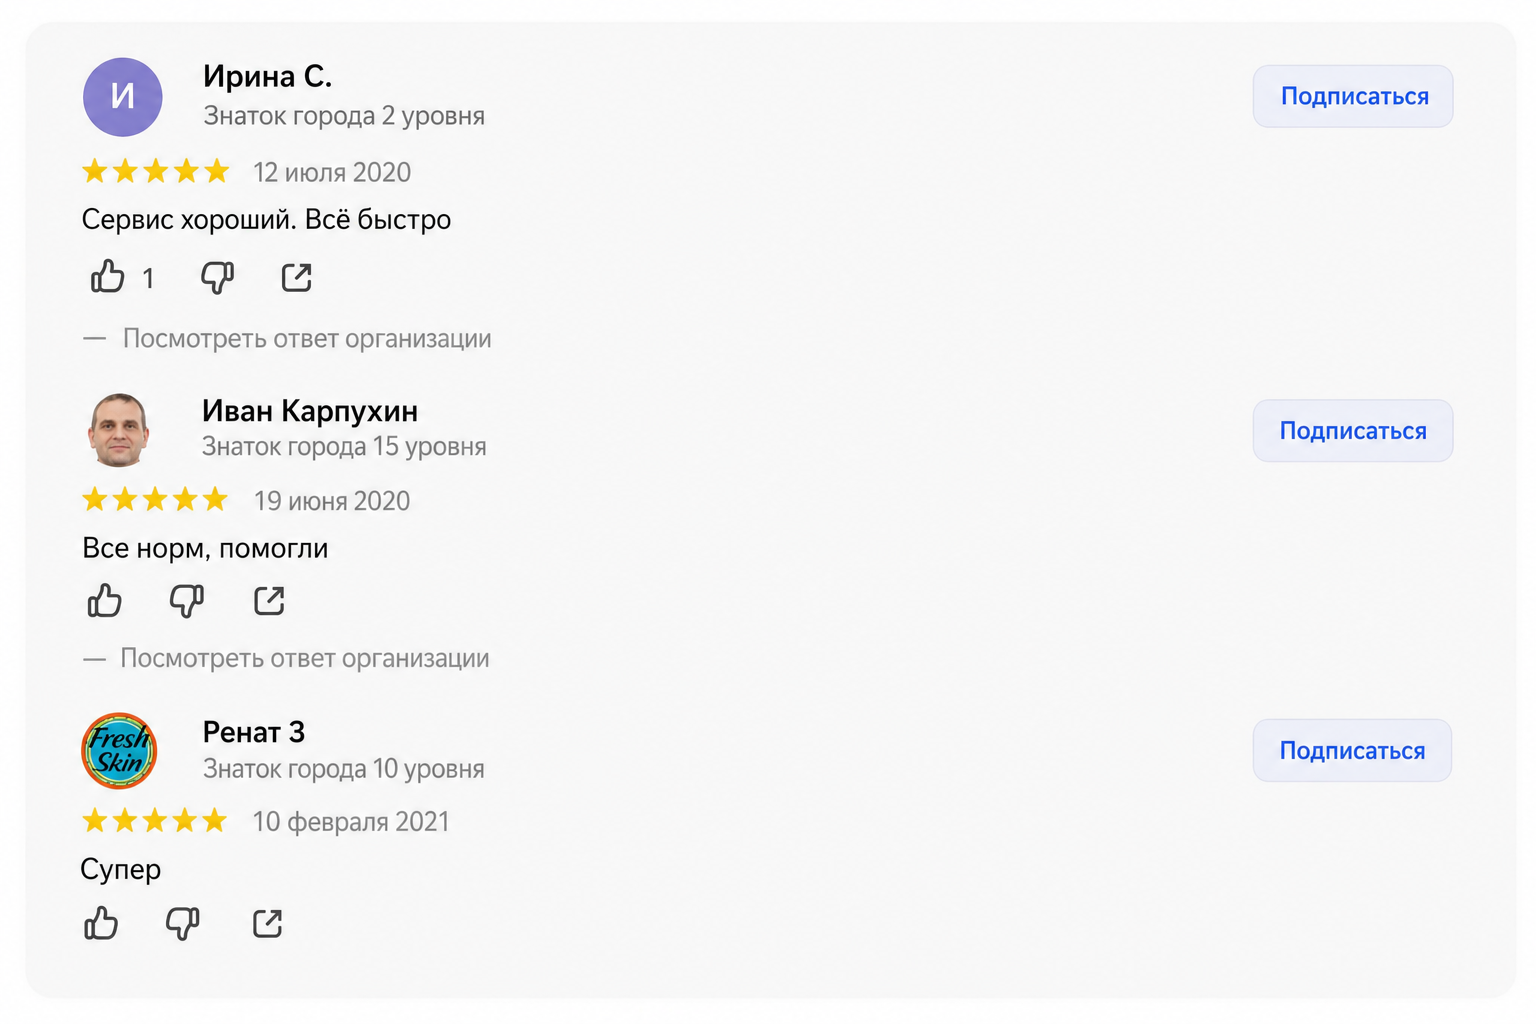This screenshot has height=1024, width=1536.
Task: Open Ирина С. purple avatar
Action: click(x=122, y=96)
